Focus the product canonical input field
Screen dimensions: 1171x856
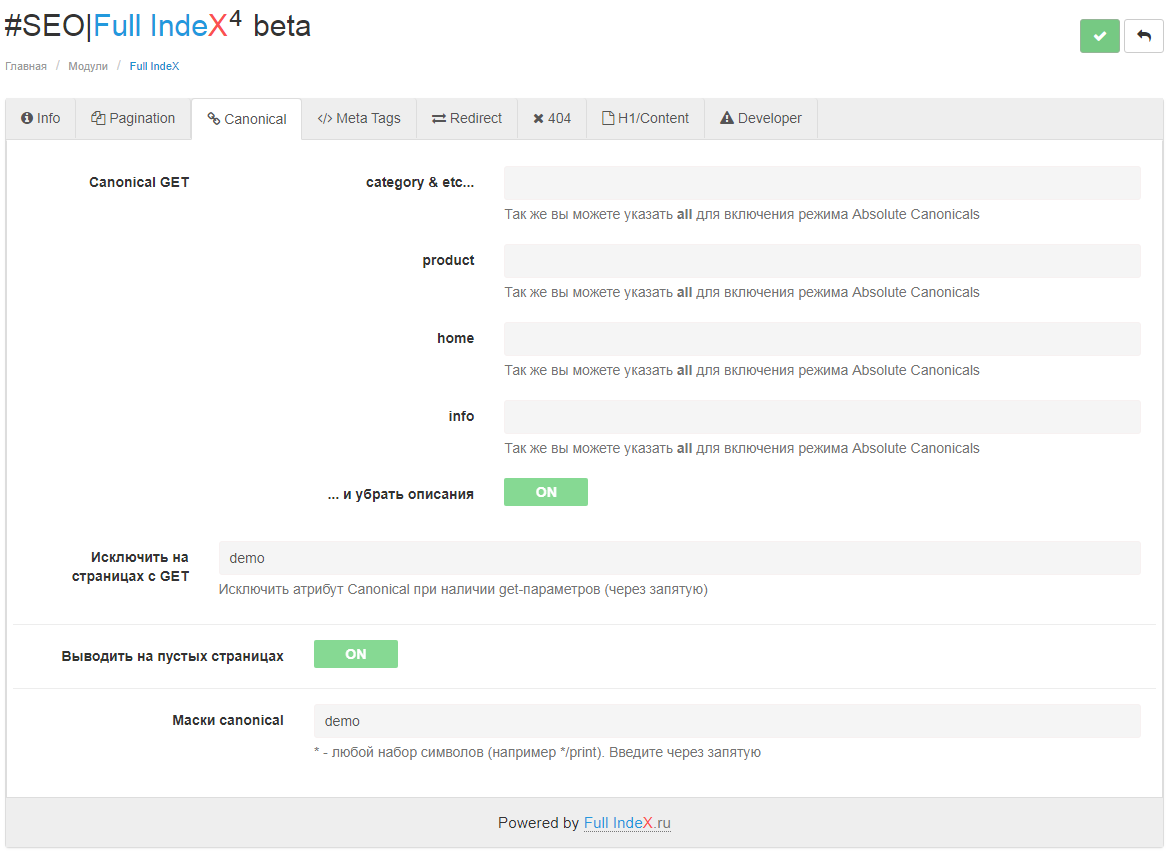[x=822, y=261]
